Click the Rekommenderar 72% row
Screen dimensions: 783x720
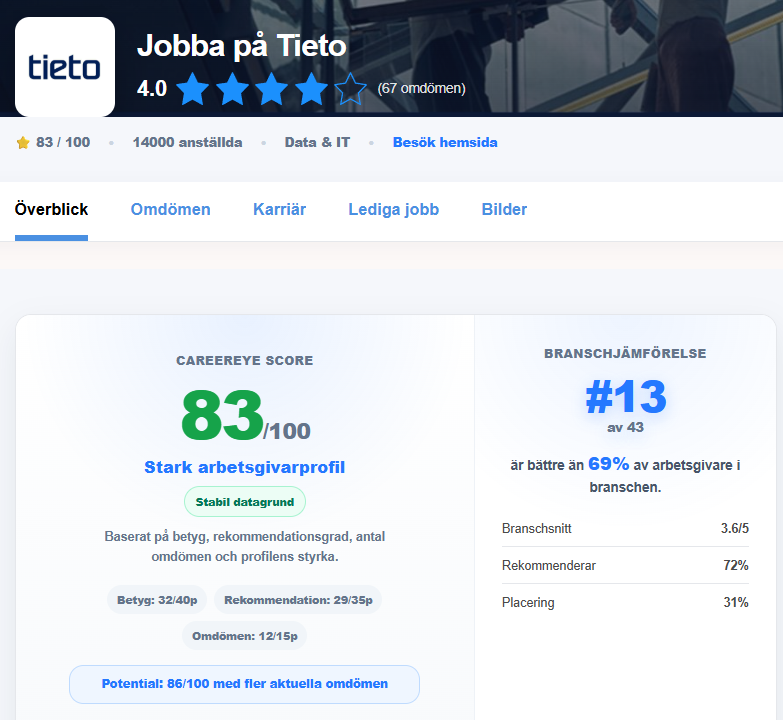click(625, 565)
